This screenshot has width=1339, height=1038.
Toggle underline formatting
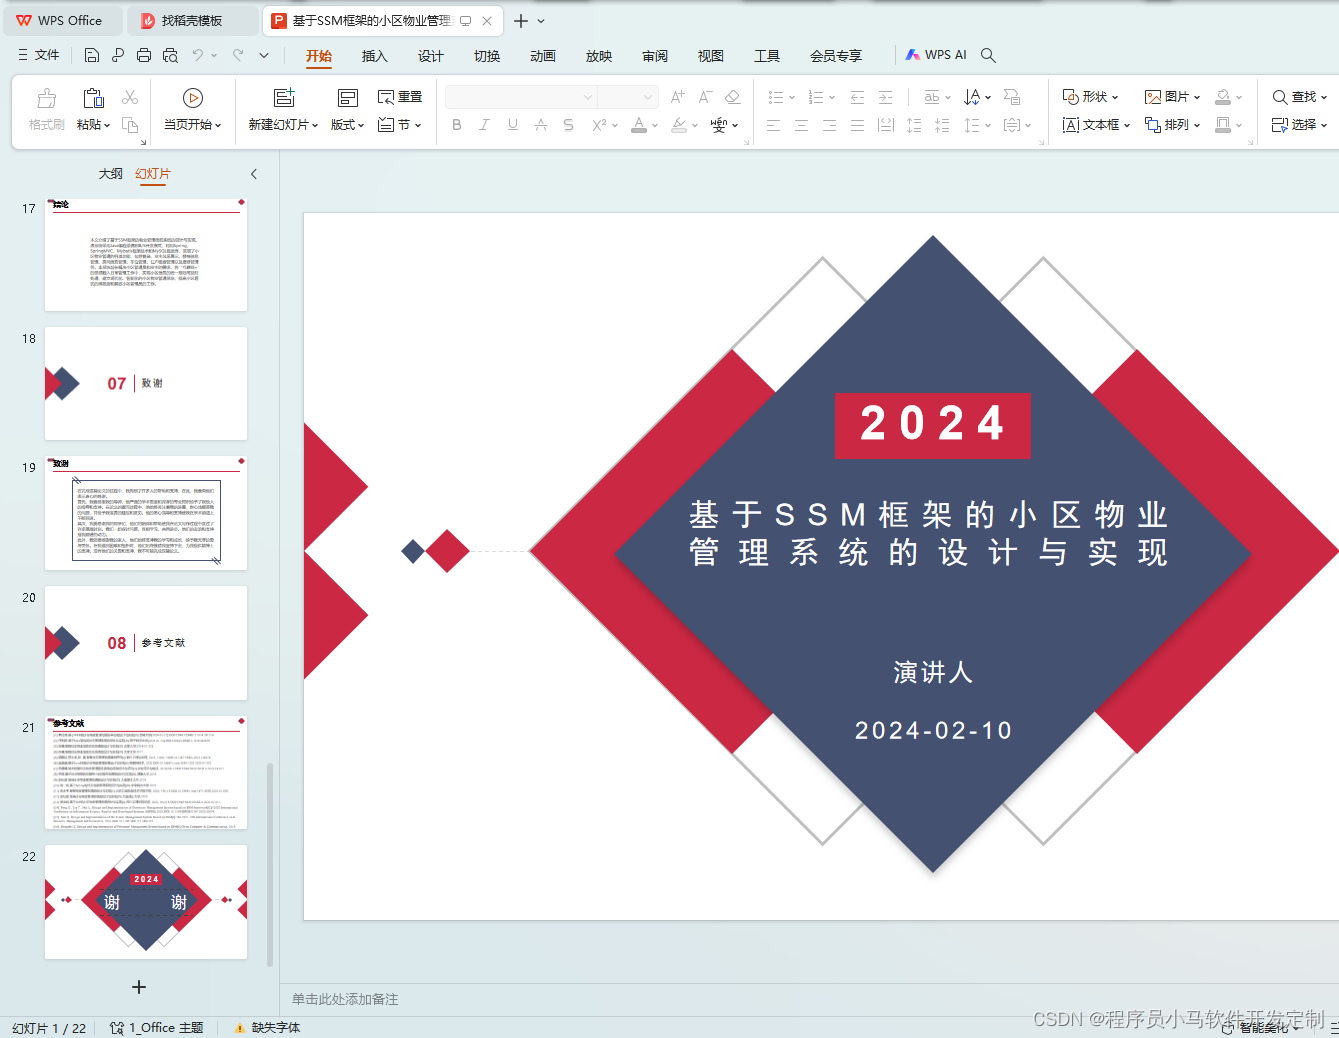[511, 124]
